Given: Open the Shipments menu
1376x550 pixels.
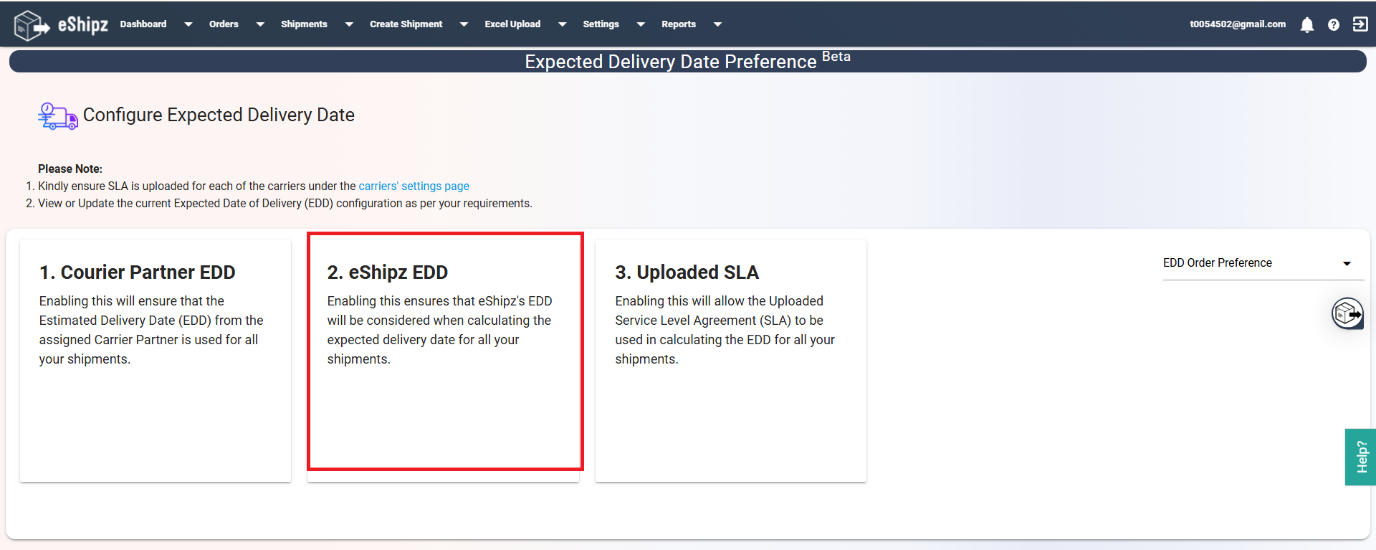Looking at the screenshot, I should 304,24.
